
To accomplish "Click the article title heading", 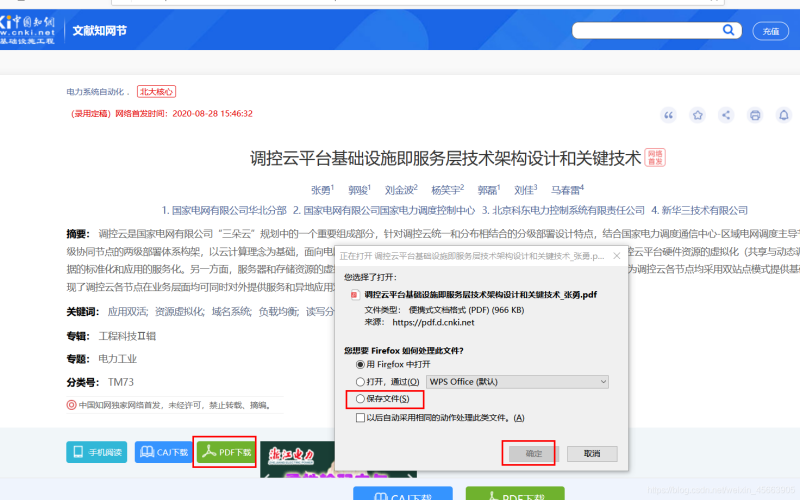I will (445, 158).
